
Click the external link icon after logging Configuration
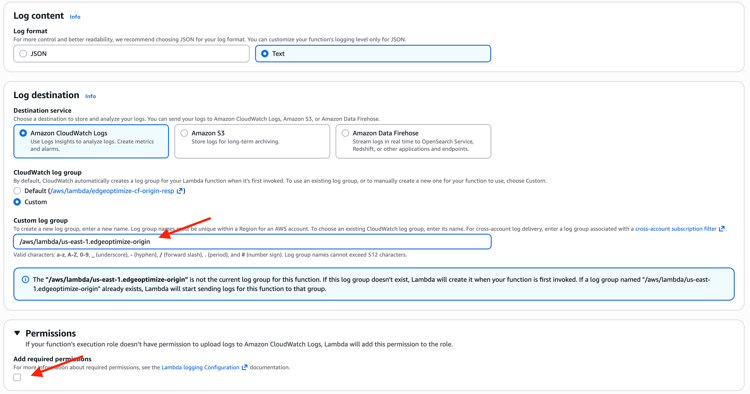[244, 367]
